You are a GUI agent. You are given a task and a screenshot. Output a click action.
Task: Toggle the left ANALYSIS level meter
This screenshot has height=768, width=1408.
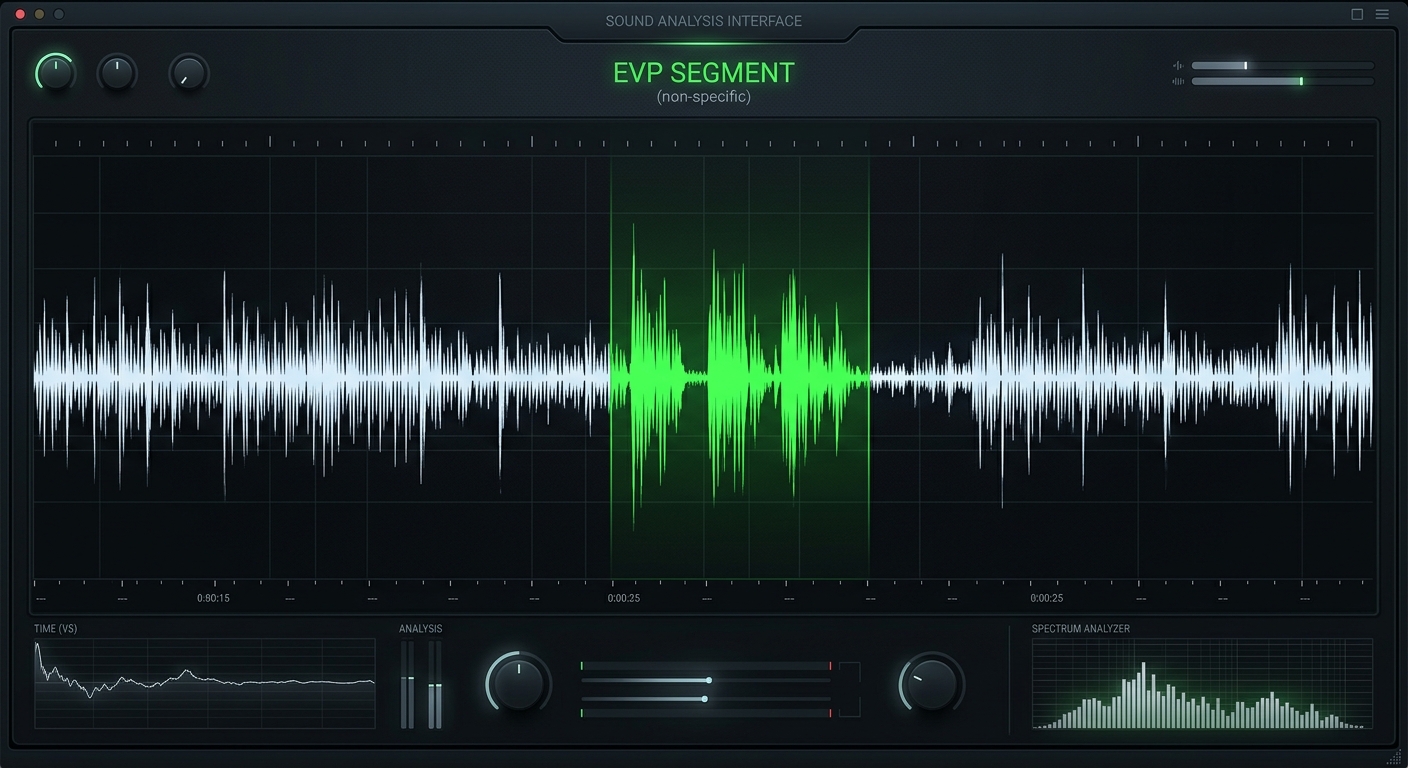tap(407, 685)
